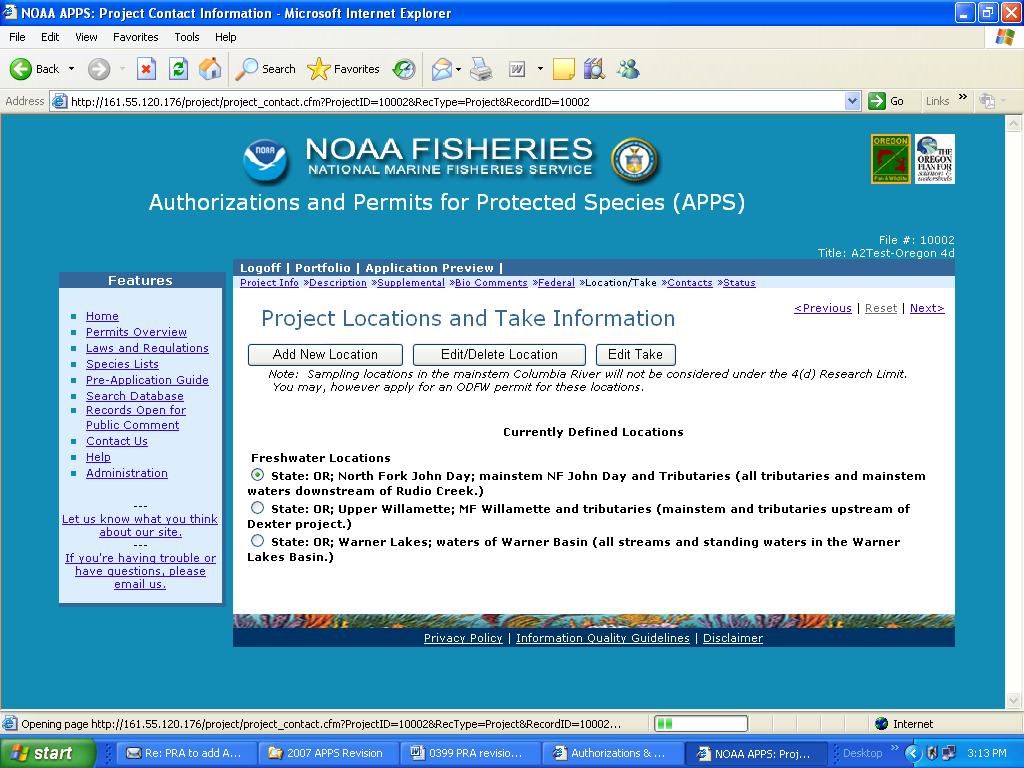This screenshot has width=1024, height=768.
Task: Switch to Re: PRA to add taskbar item
Action: click(187, 753)
